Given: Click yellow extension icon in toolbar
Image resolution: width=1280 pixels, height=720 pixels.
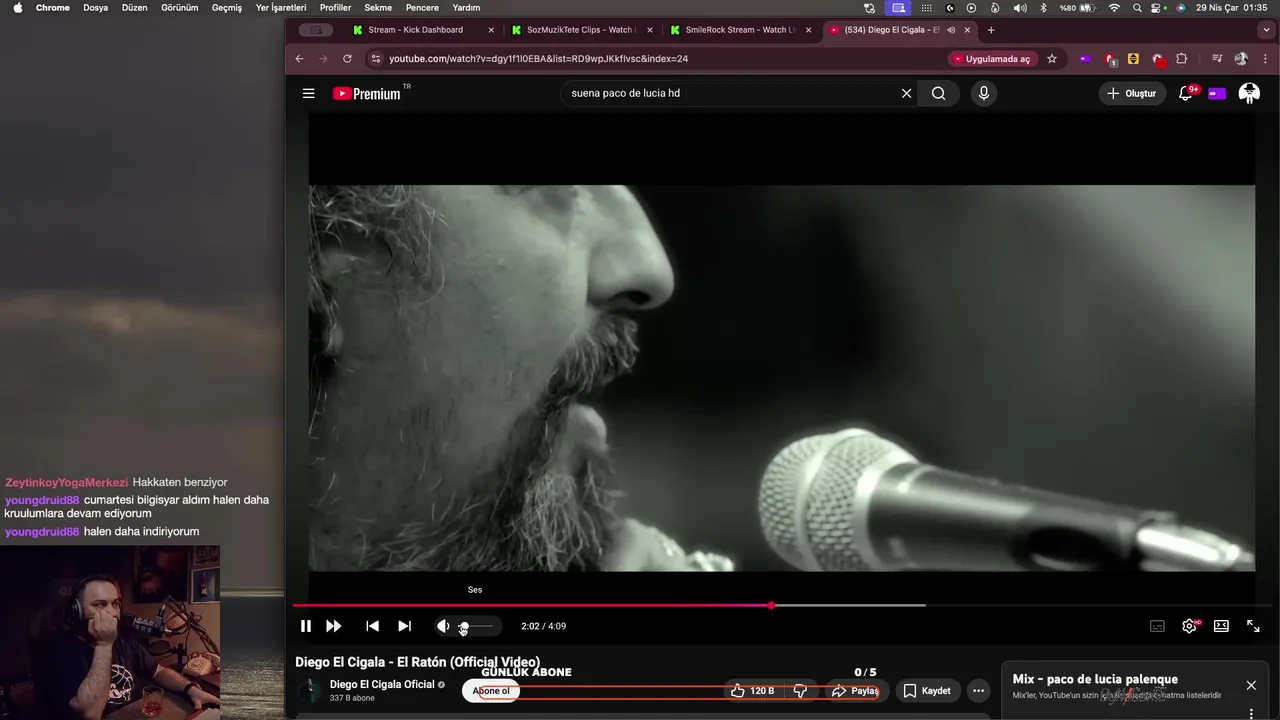Looking at the screenshot, I should click(1133, 59).
